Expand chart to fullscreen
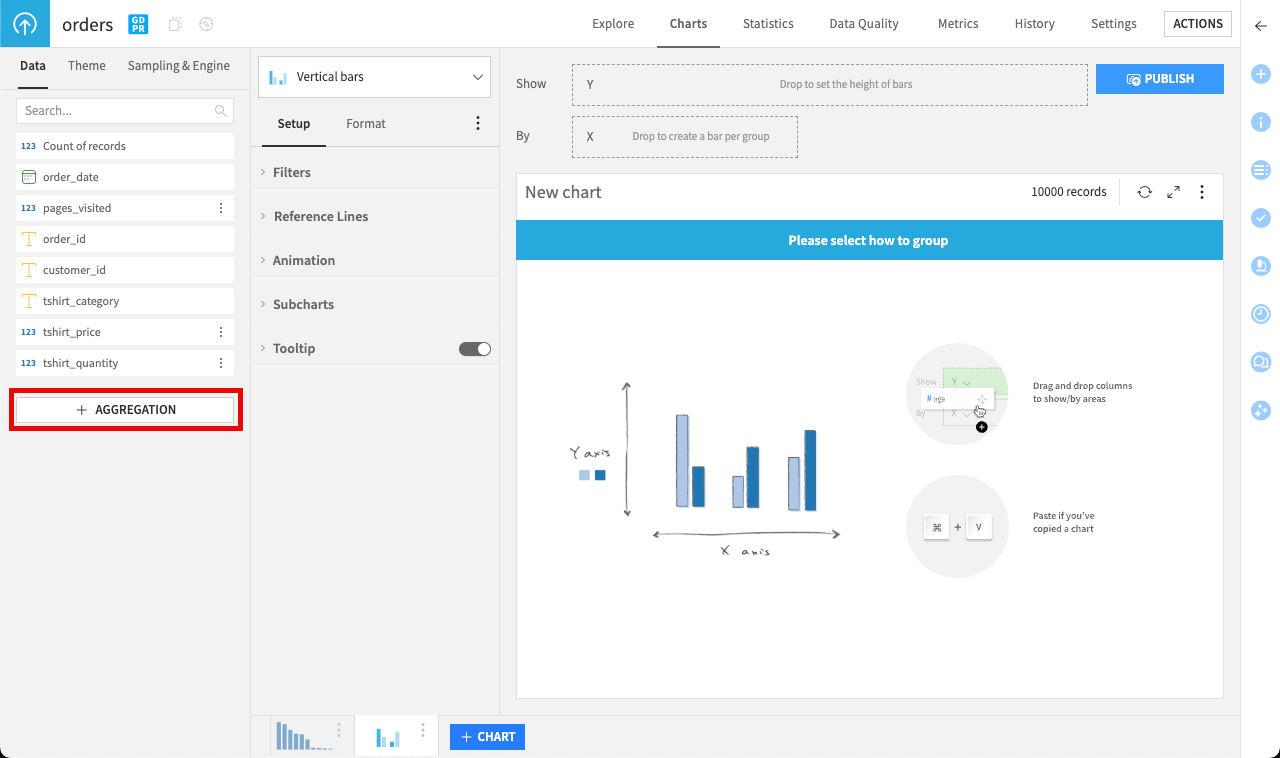Image resolution: width=1280 pixels, height=758 pixels. [1173, 192]
